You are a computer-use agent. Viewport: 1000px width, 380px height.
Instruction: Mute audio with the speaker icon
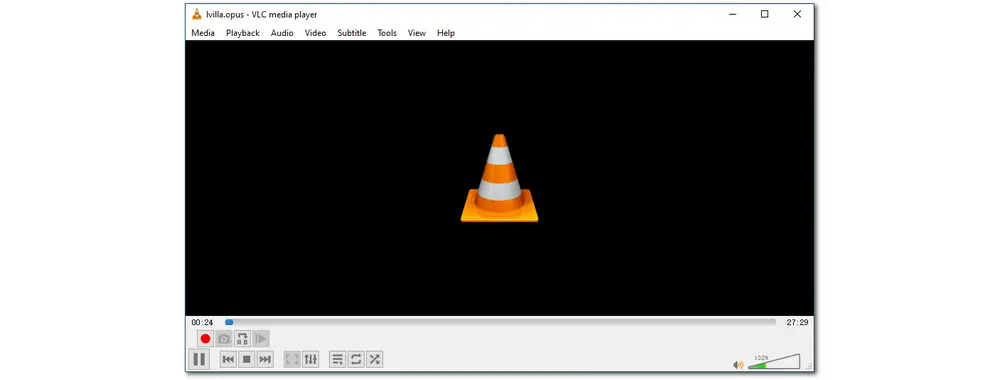coord(739,365)
